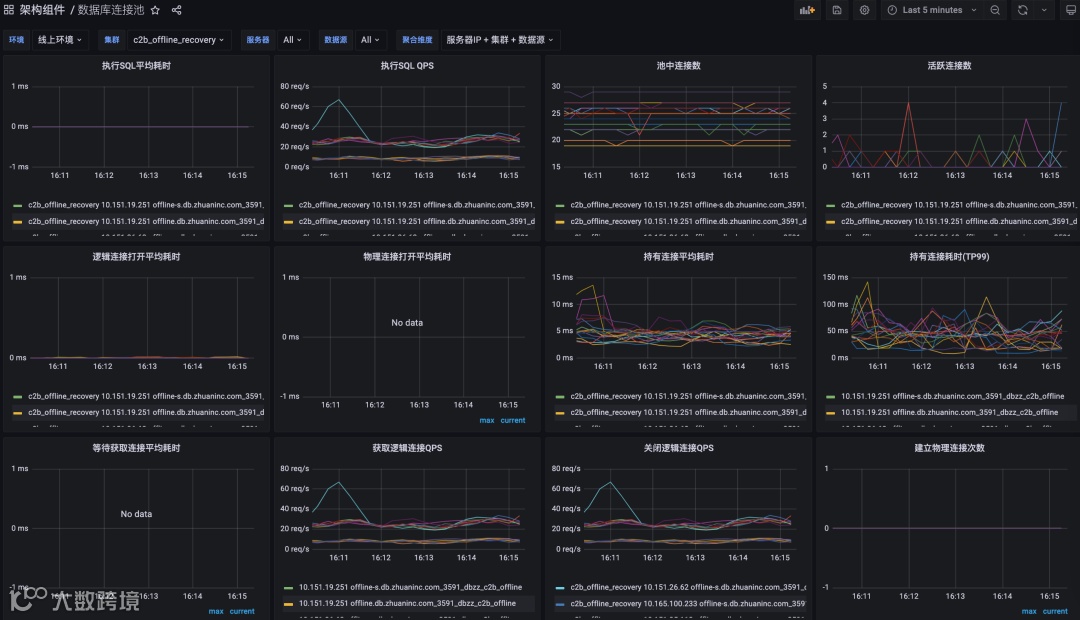Open the 池中连接数 panel title menu
1080x620 pixels.
tap(678, 65)
